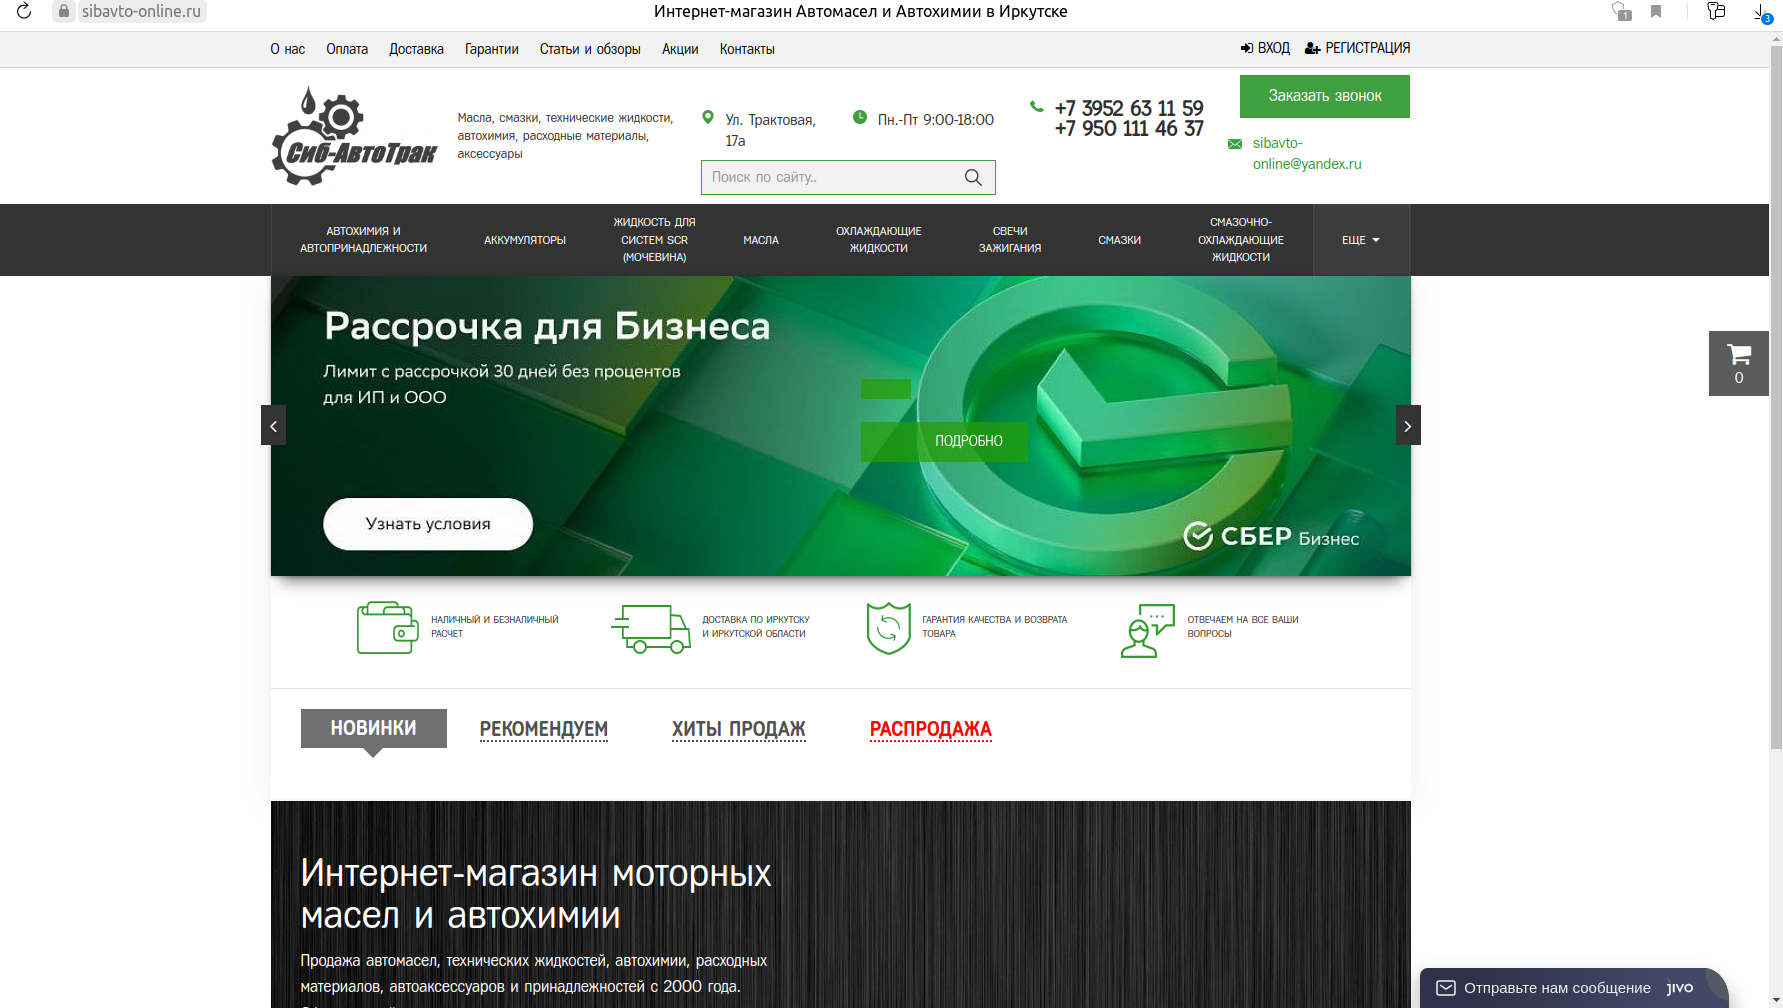This screenshot has height=1008, width=1783.
Task: Click the Sib-AvtoTrak gear logo
Action: (x=354, y=136)
